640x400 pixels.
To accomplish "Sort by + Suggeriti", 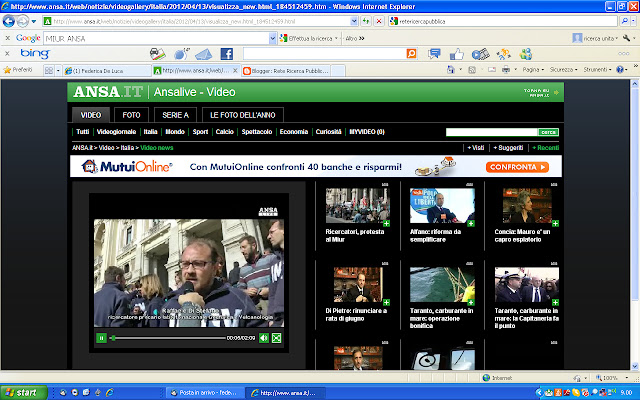I will click(508, 148).
